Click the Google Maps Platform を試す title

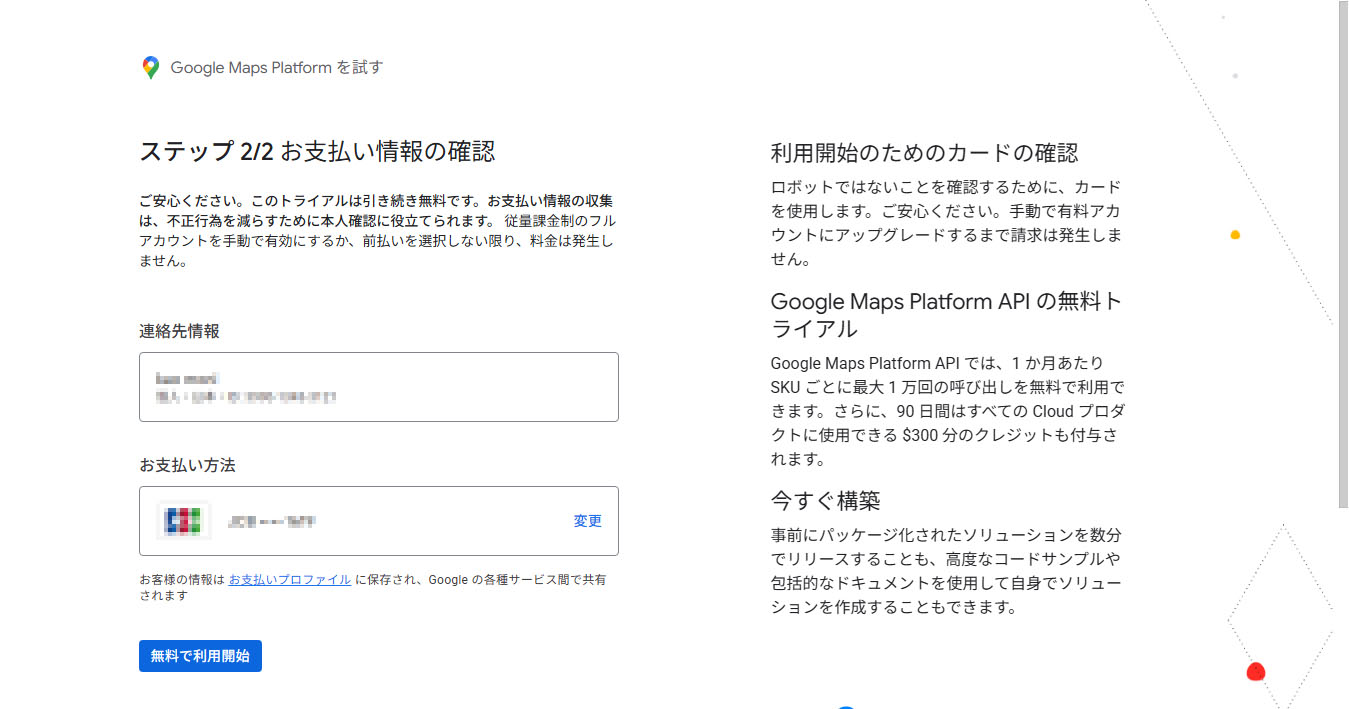click(x=276, y=68)
